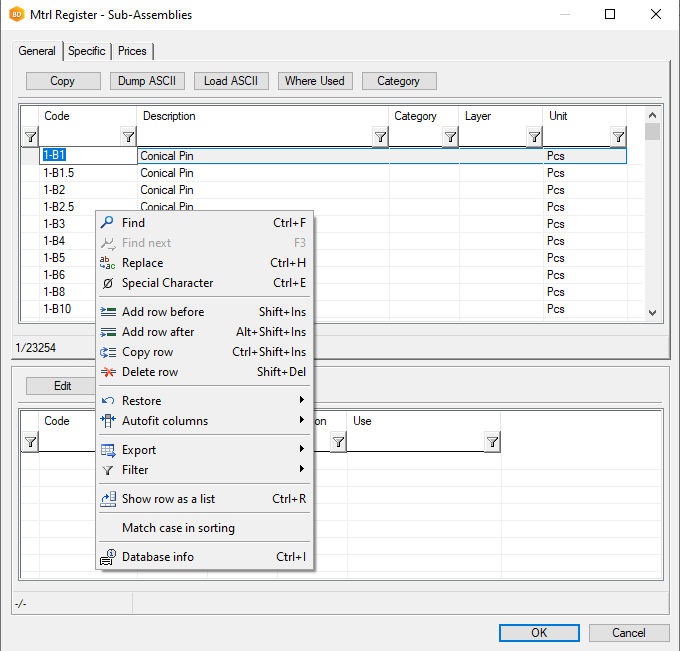Viewport: 680px width, 651px height.
Task: Click the Database info icon
Action: [108, 557]
